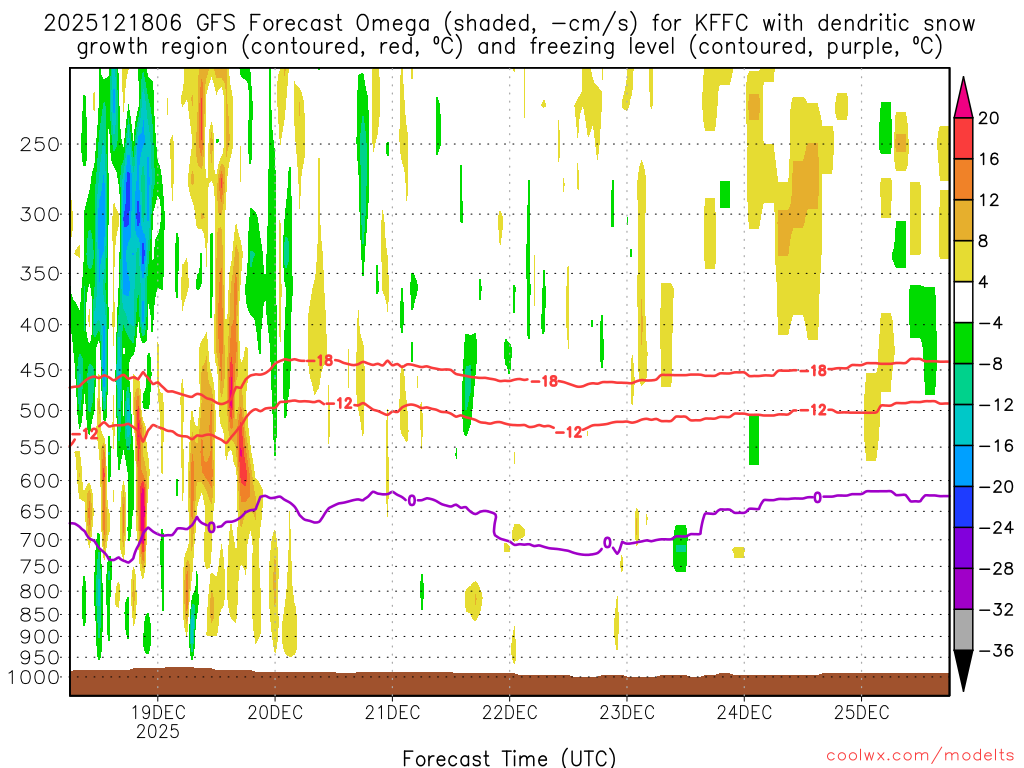This screenshot has height=768, width=1024.
Task: Click the 700 pressure level label
Action: coord(40,540)
